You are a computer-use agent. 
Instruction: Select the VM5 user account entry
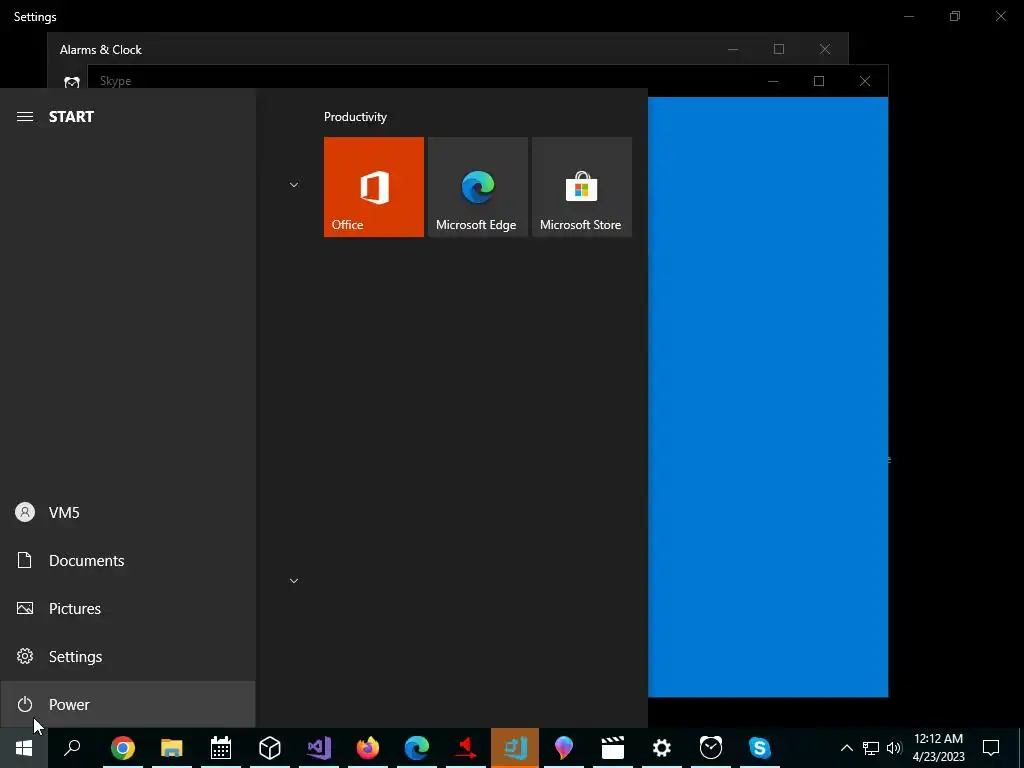128,513
